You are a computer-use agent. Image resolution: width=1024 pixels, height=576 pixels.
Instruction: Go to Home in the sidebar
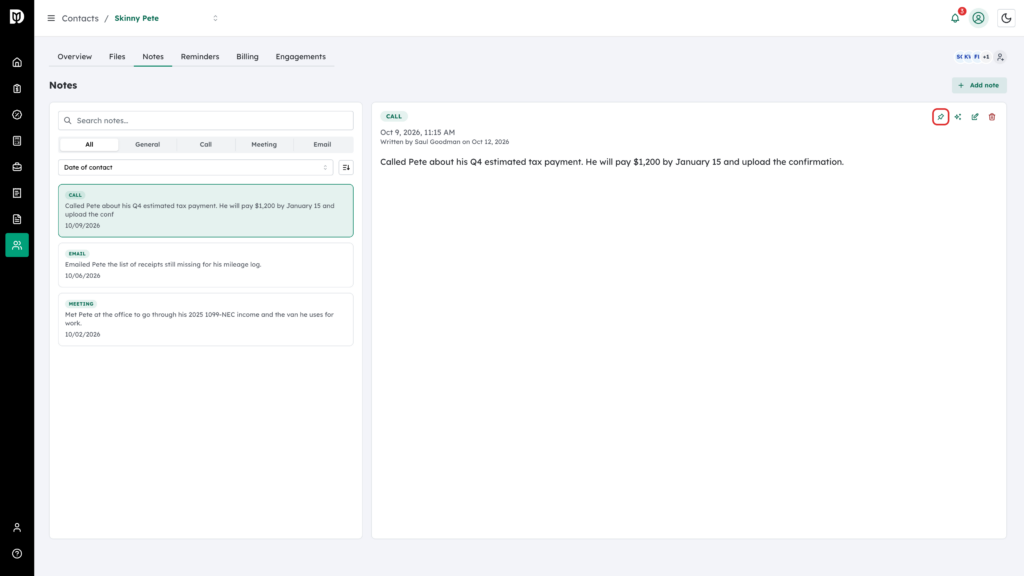pos(17,63)
